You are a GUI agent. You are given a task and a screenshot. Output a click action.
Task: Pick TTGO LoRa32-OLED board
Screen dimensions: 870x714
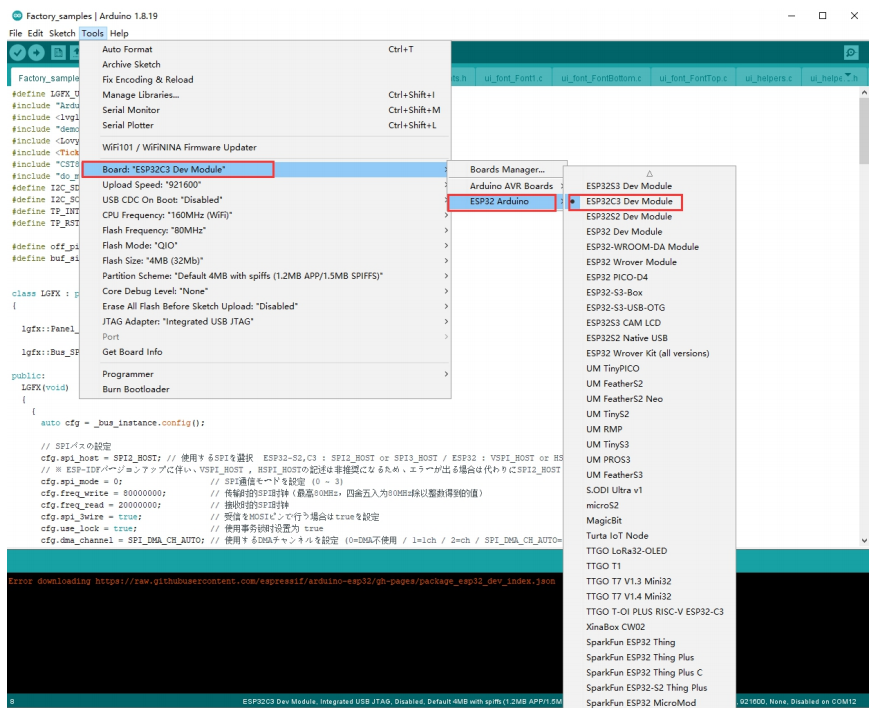click(649, 551)
